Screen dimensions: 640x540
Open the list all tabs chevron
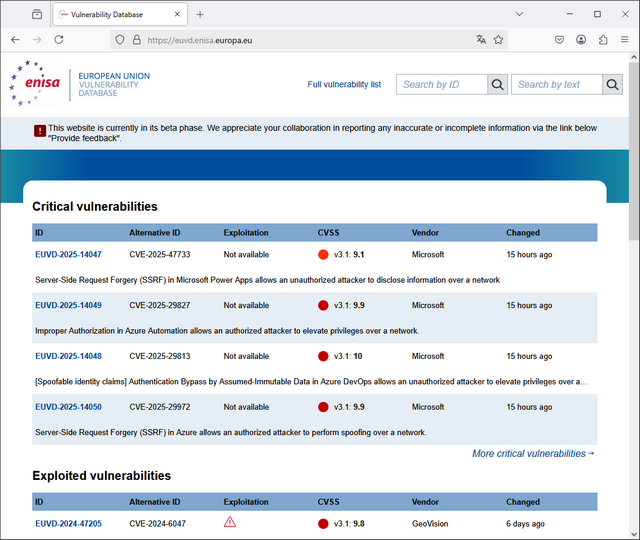519,14
